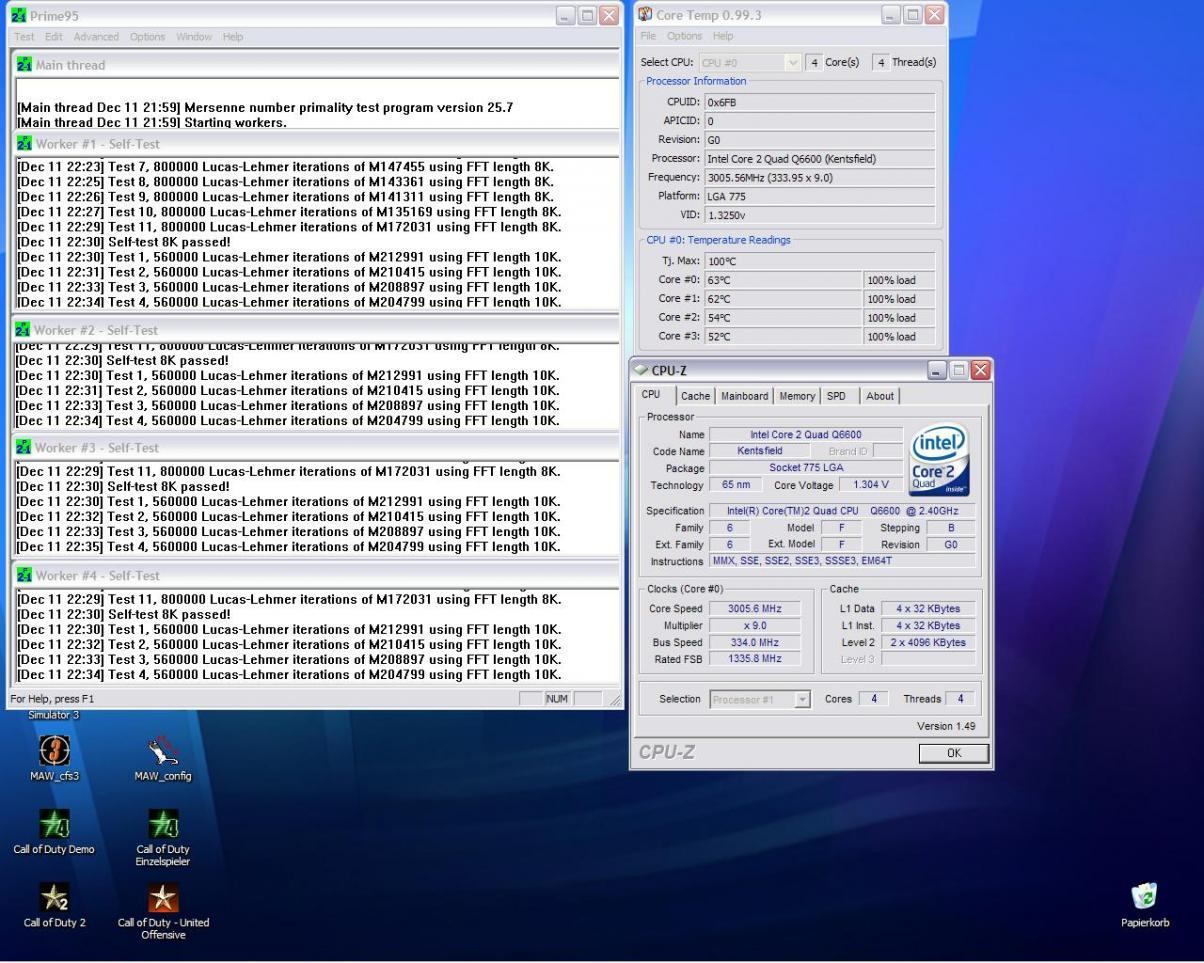
Task: Minimize the Core Temp window
Action: pyautogui.click(x=891, y=15)
